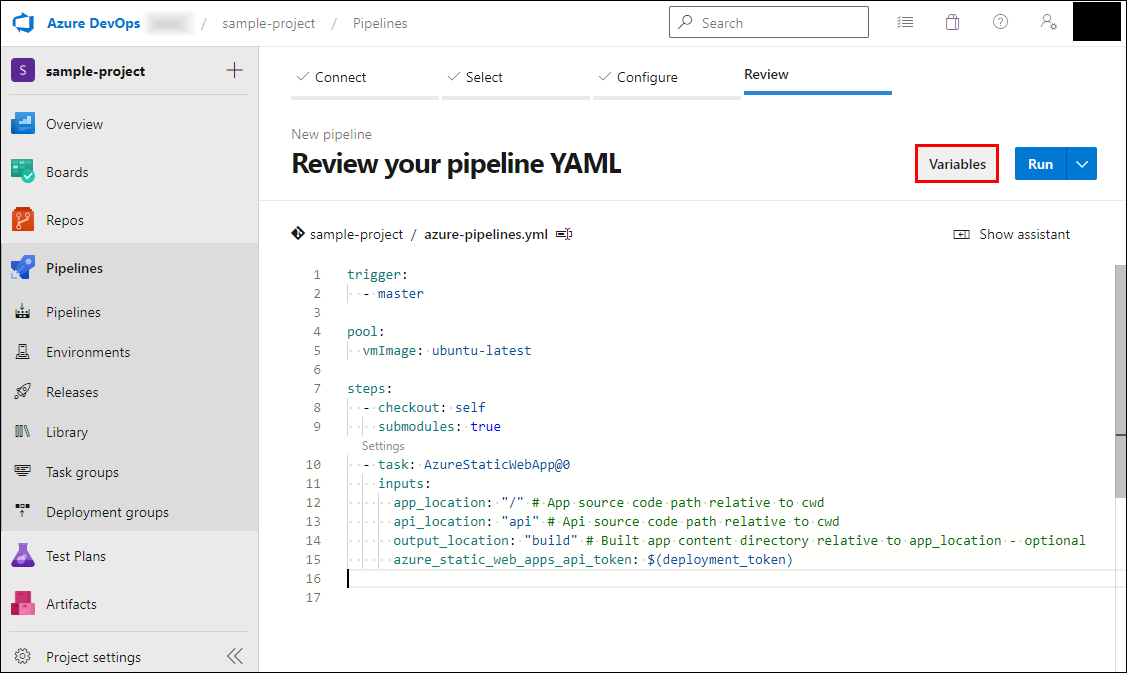Click the Settings link above the task

pos(383,446)
